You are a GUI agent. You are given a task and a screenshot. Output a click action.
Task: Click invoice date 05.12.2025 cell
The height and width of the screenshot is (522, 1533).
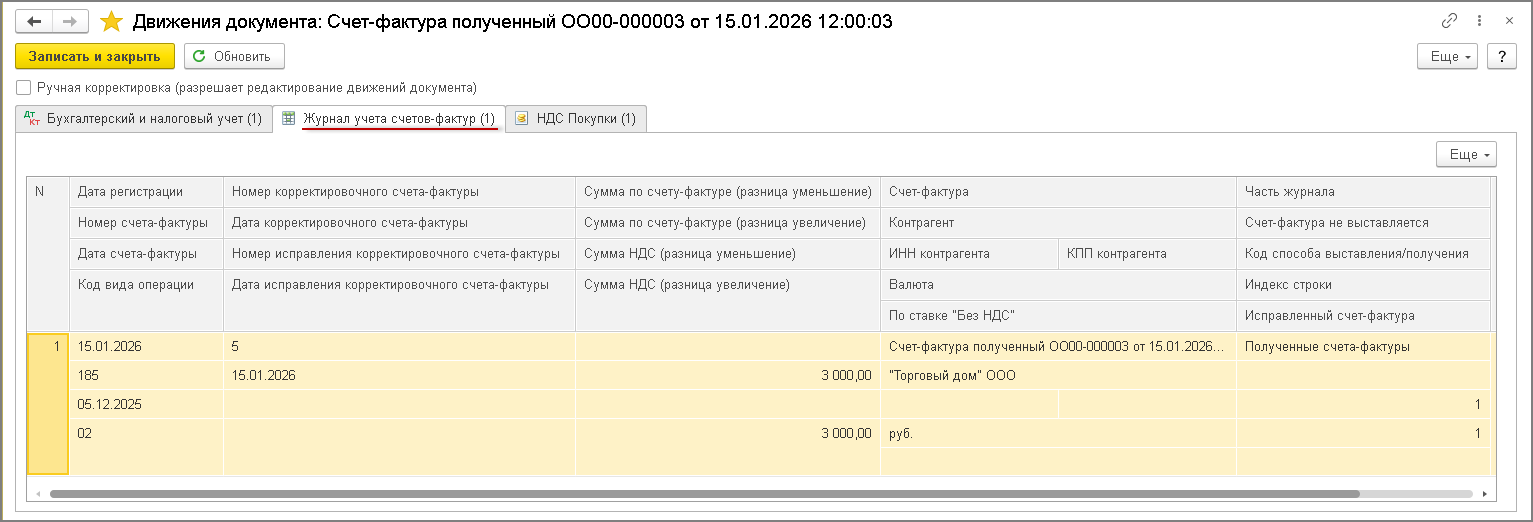146,405
